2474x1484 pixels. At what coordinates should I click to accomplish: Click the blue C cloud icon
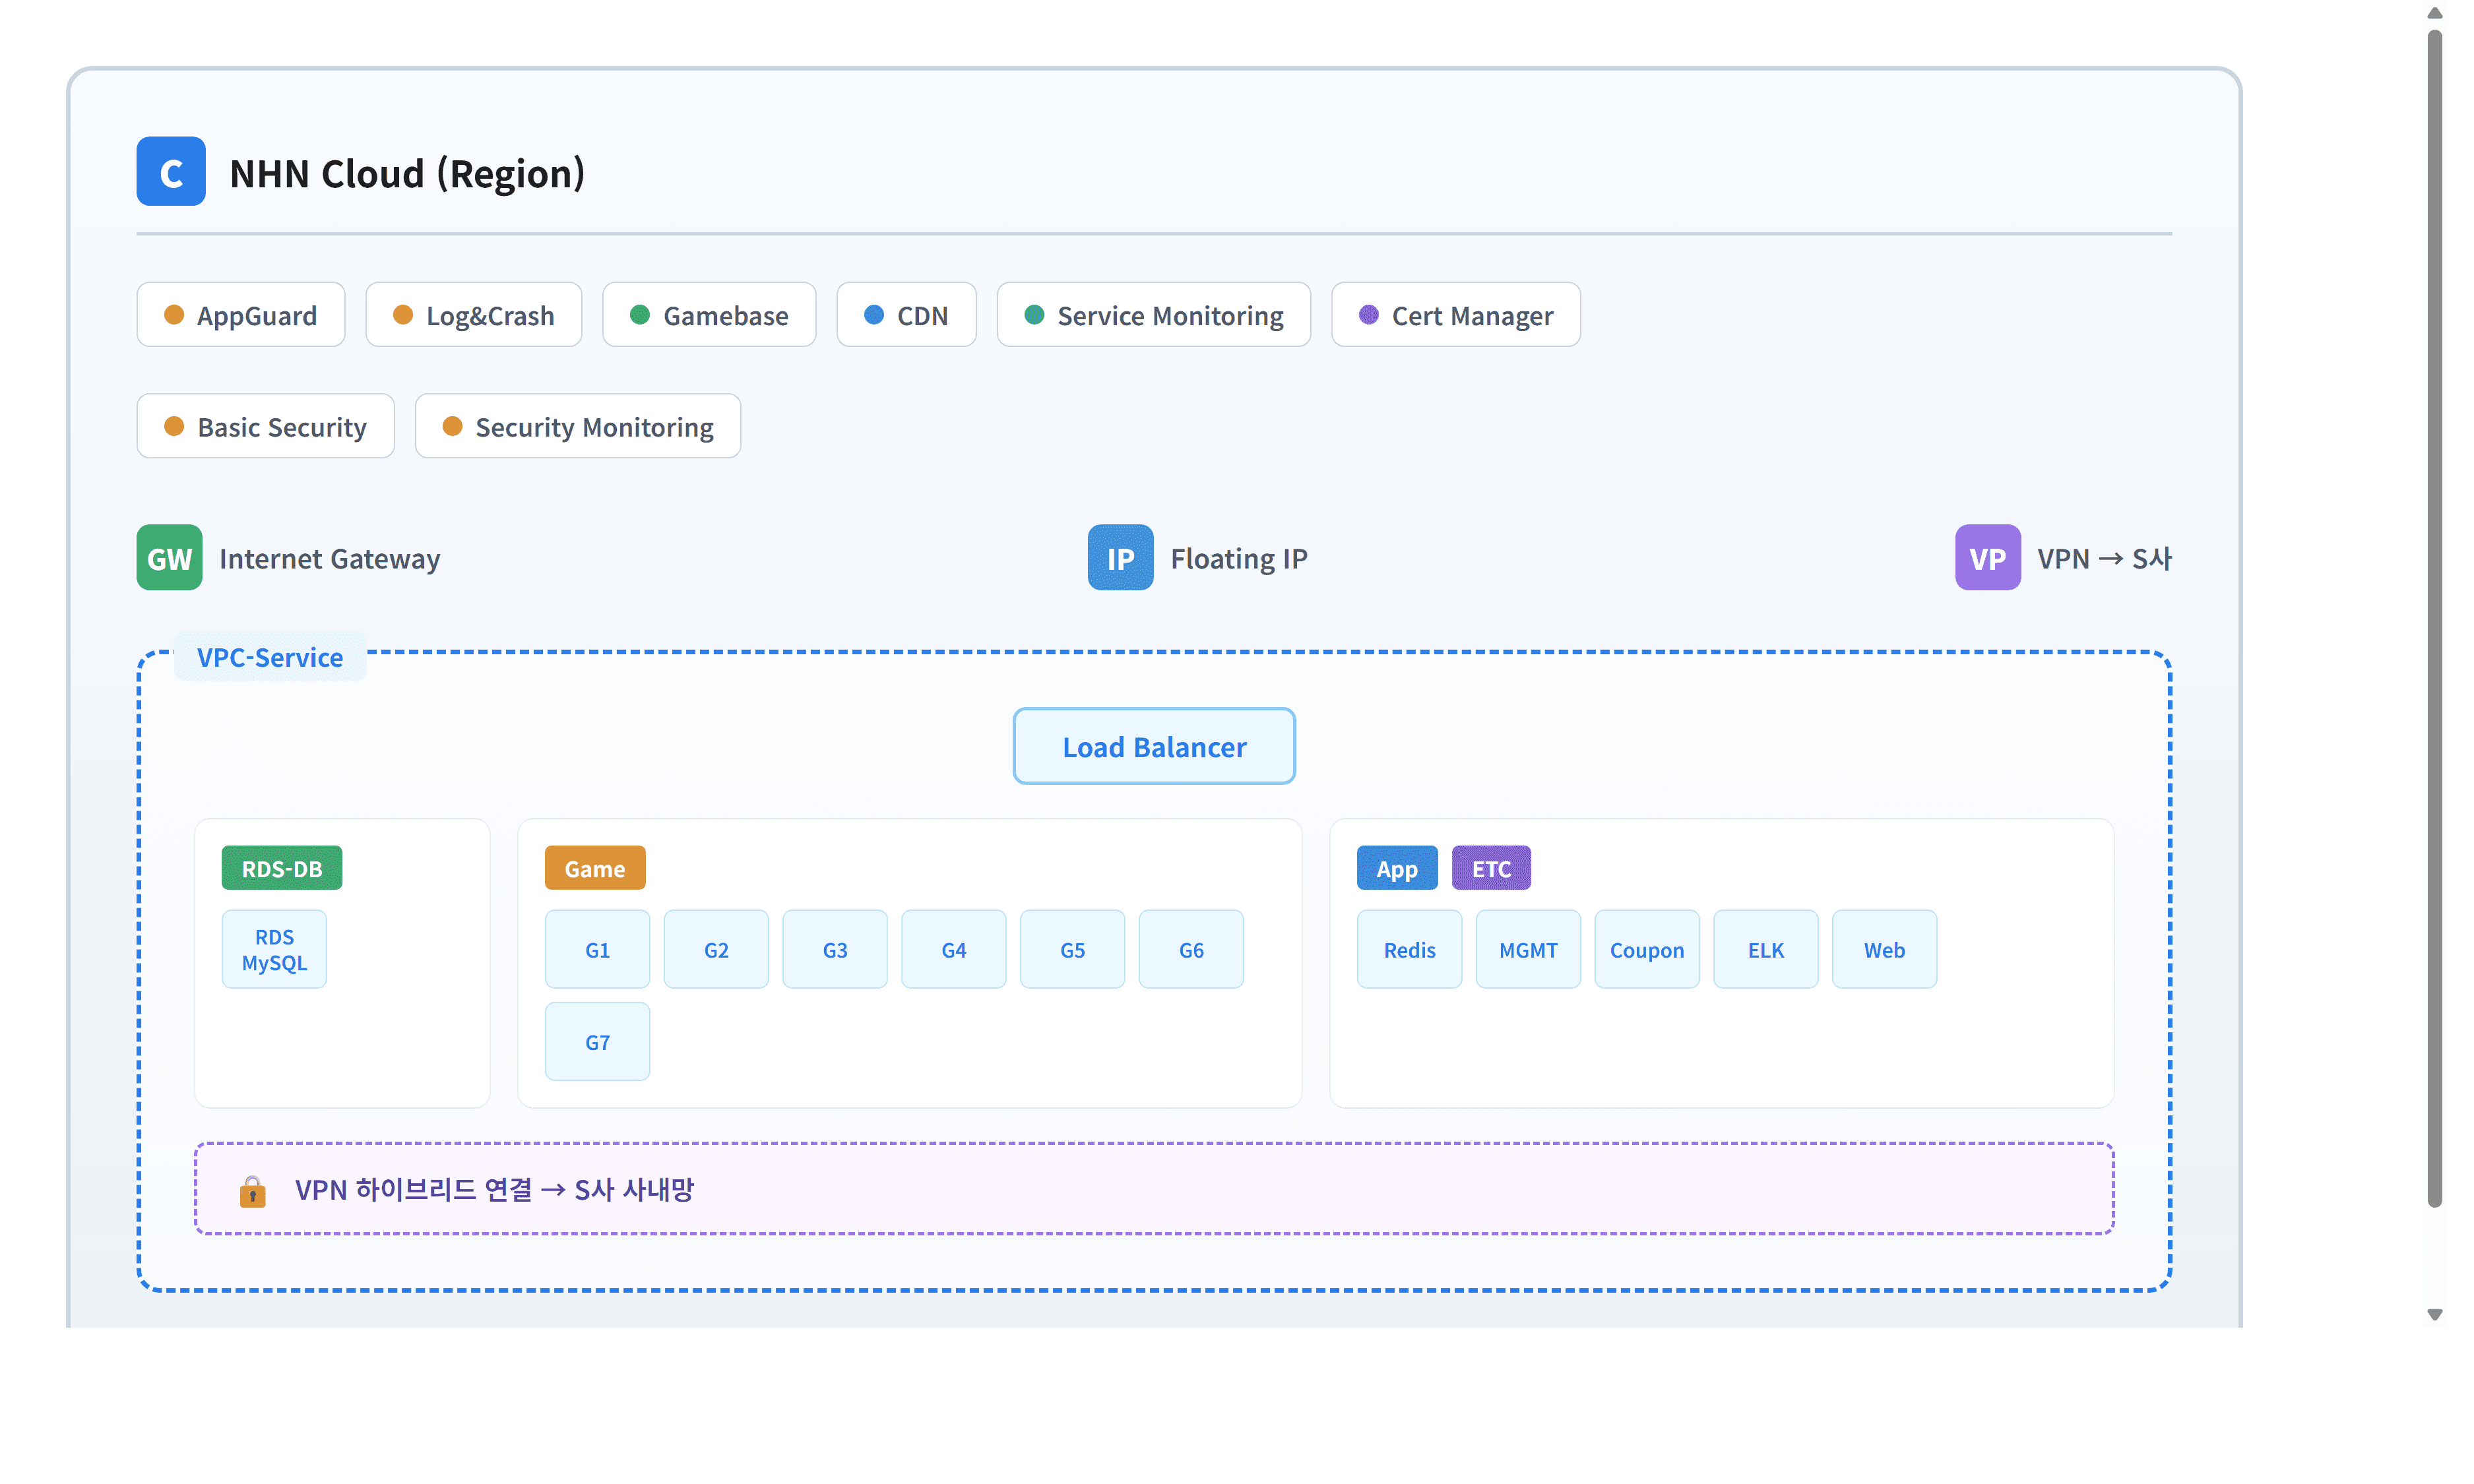pos(171,172)
